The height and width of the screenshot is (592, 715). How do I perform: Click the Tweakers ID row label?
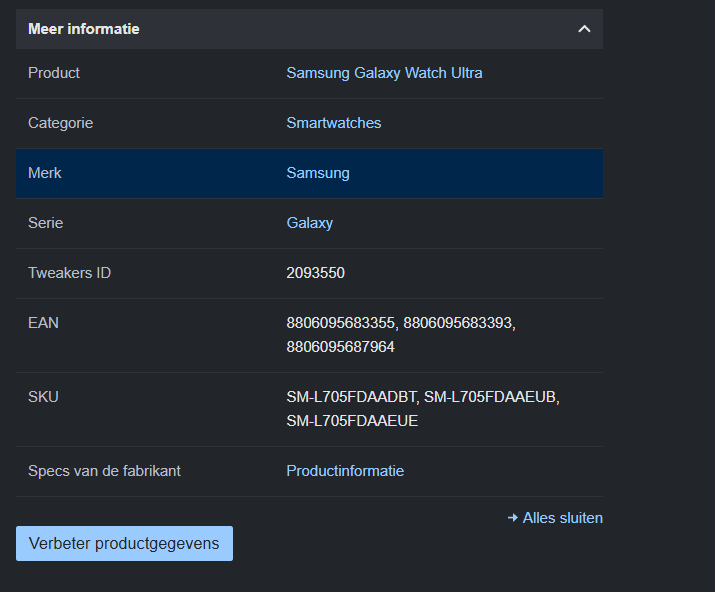click(x=70, y=273)
